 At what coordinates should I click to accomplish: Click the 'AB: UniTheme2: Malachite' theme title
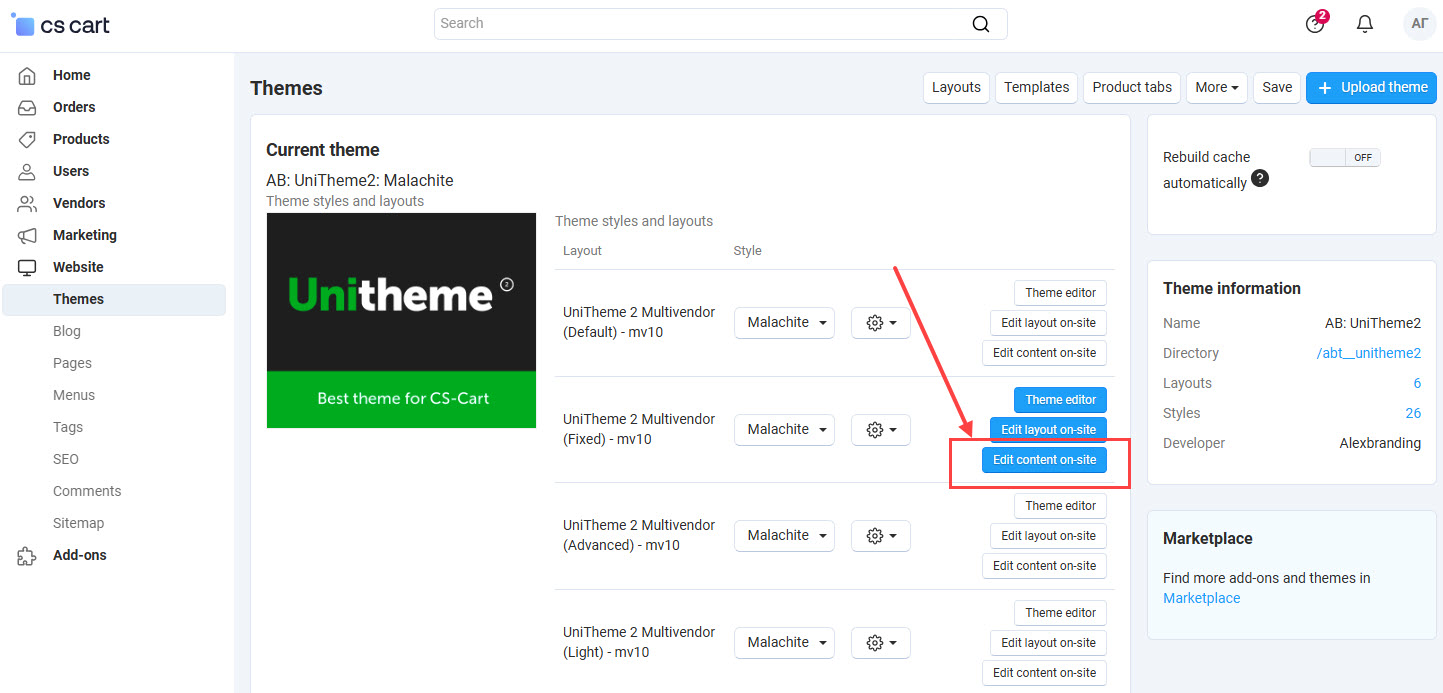(x=360, y=181)
